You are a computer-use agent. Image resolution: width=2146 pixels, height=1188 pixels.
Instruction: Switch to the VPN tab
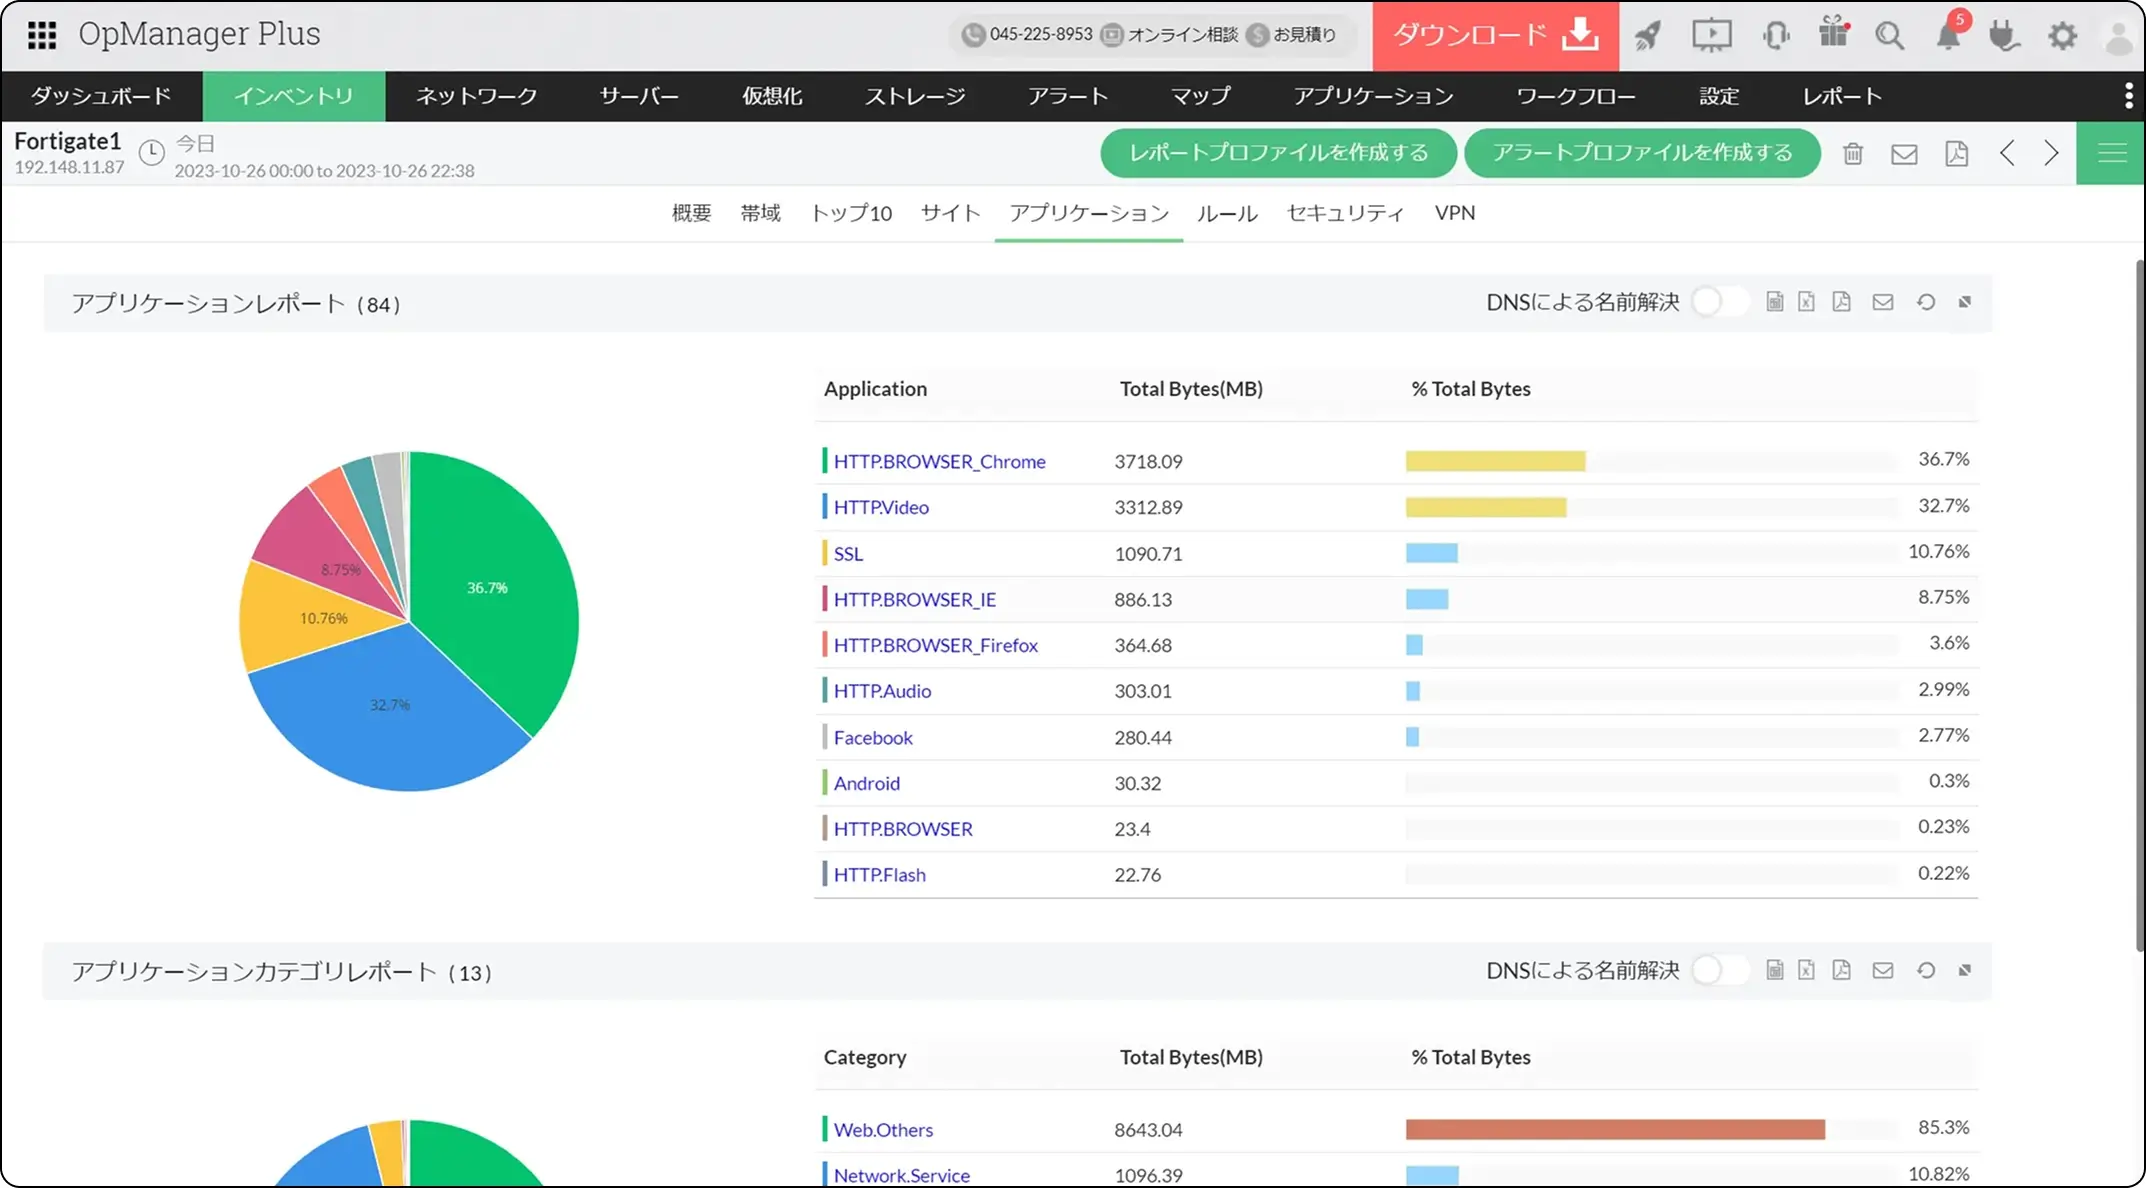[x=1455, y=213]
